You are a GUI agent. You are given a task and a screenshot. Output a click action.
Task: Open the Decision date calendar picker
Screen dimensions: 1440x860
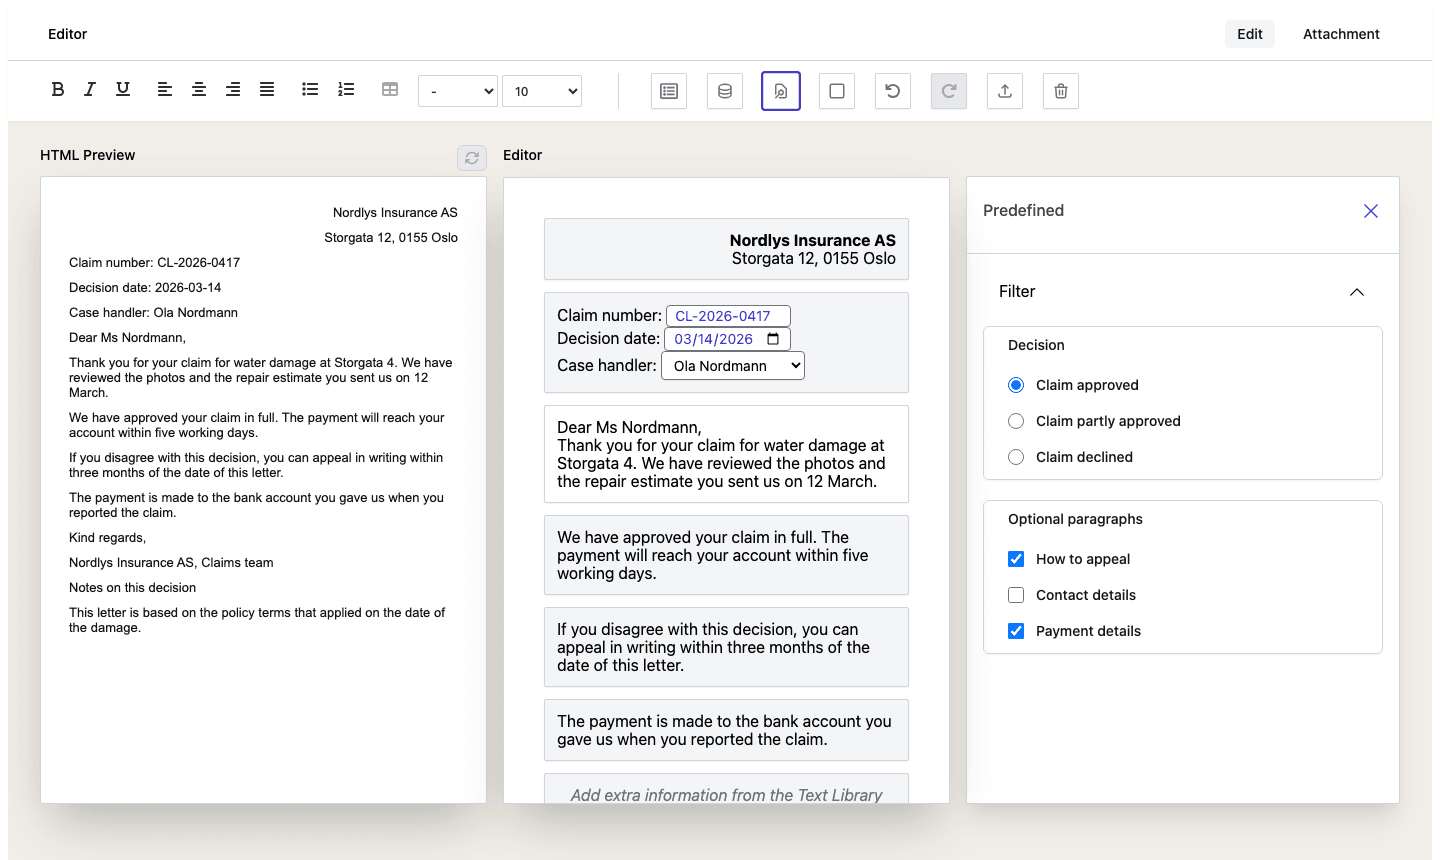pyautogui.click(x=773, y=339)
